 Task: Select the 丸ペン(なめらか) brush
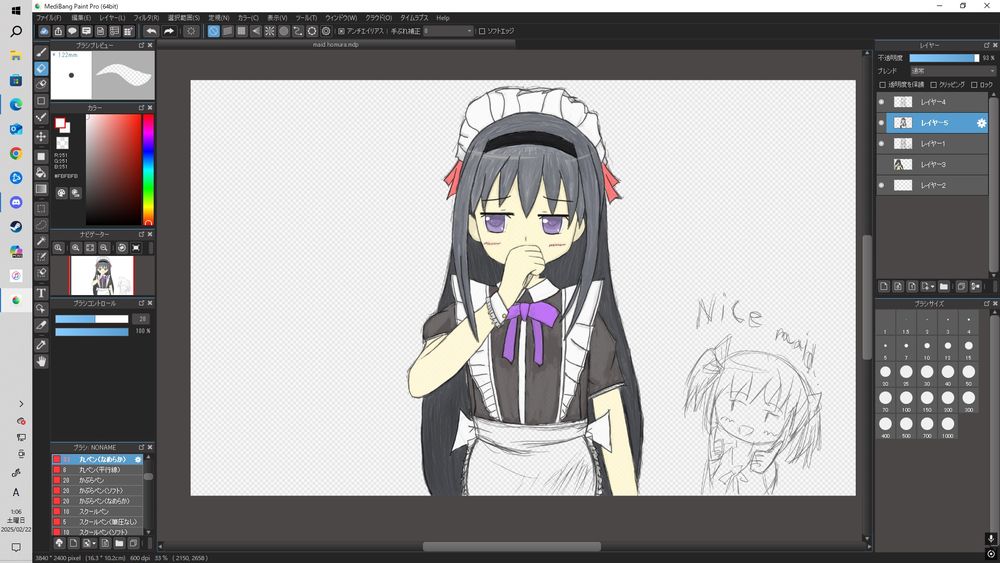(98, 459)
